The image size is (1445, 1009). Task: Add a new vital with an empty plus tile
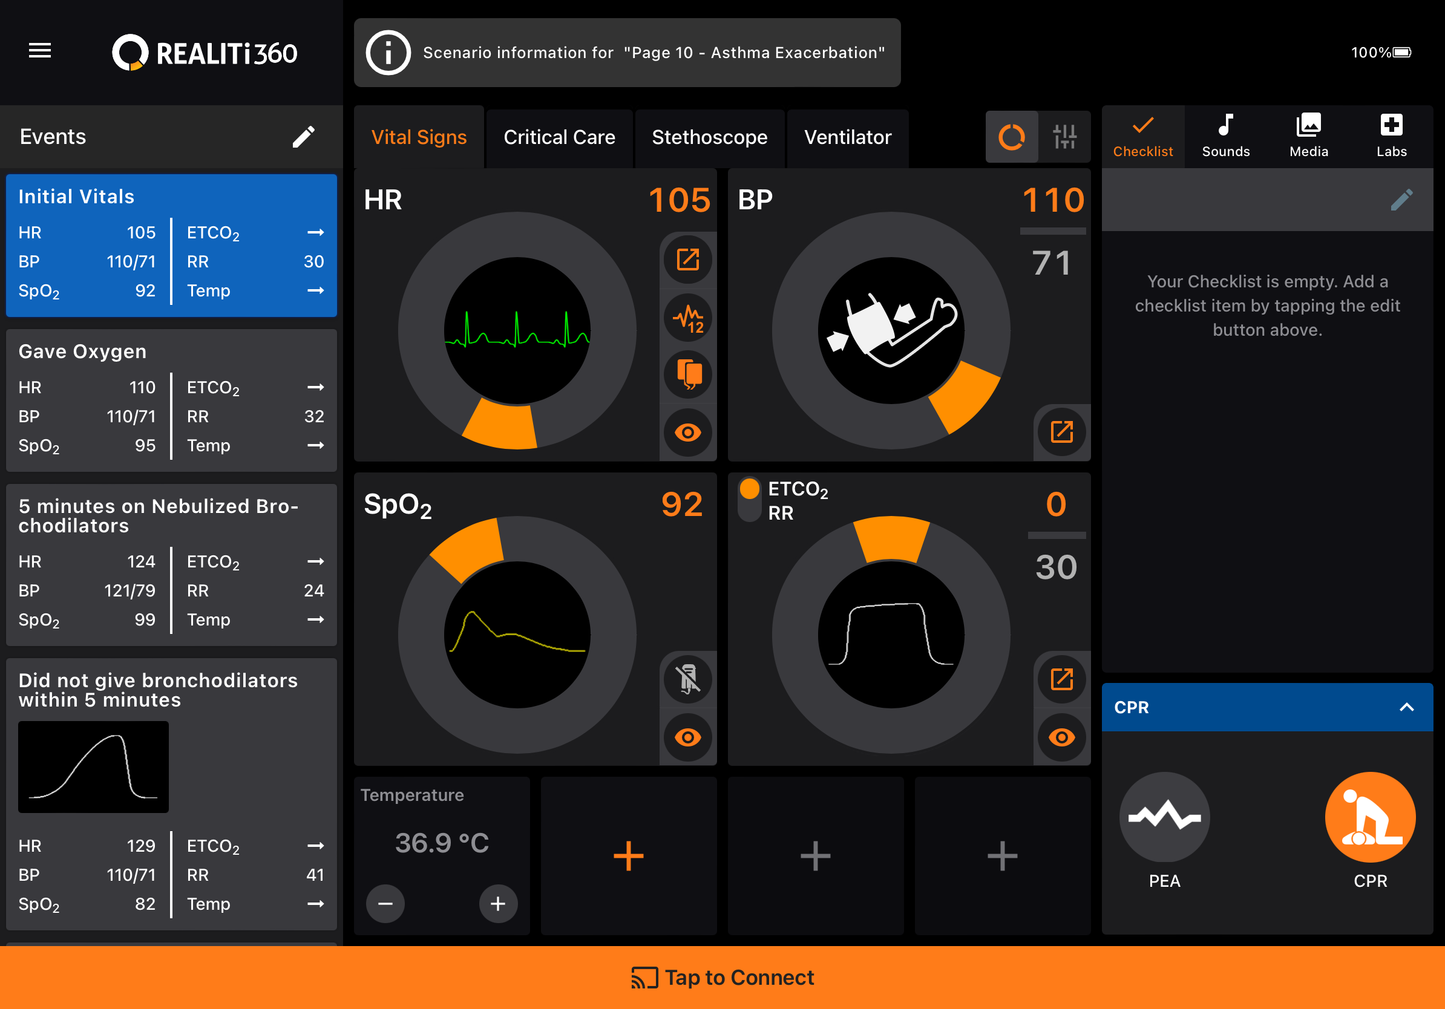pyautogui.click(x=628, y=855)
